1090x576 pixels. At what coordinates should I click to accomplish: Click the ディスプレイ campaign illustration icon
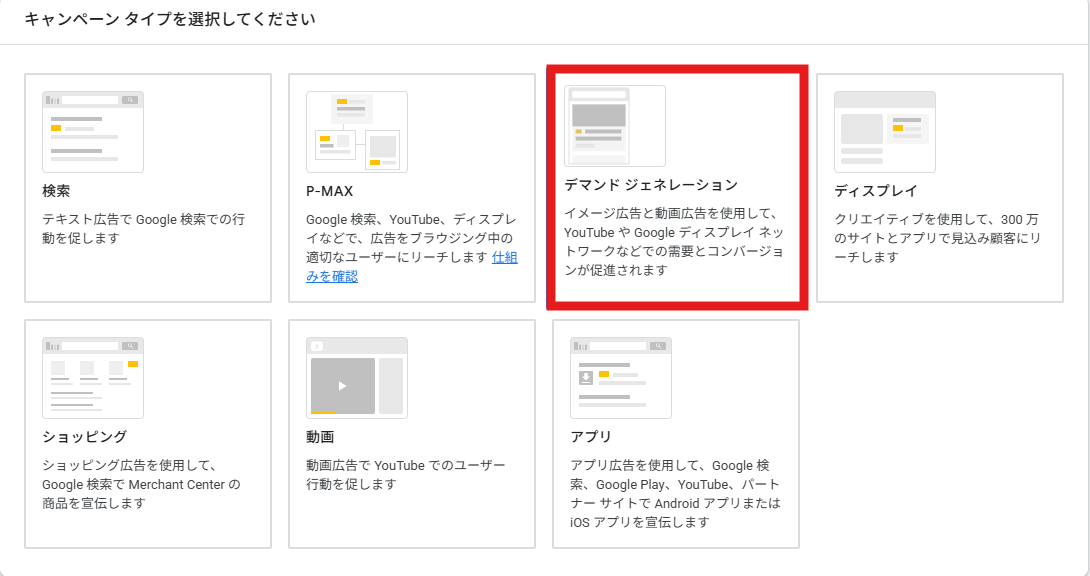885,131
